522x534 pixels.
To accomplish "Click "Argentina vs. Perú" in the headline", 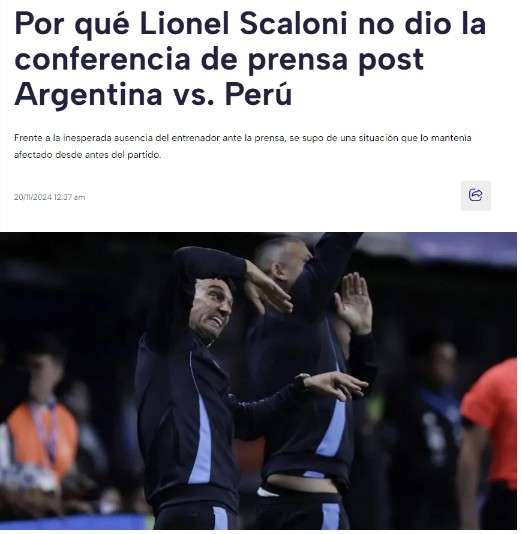I will tap(153, 94).
